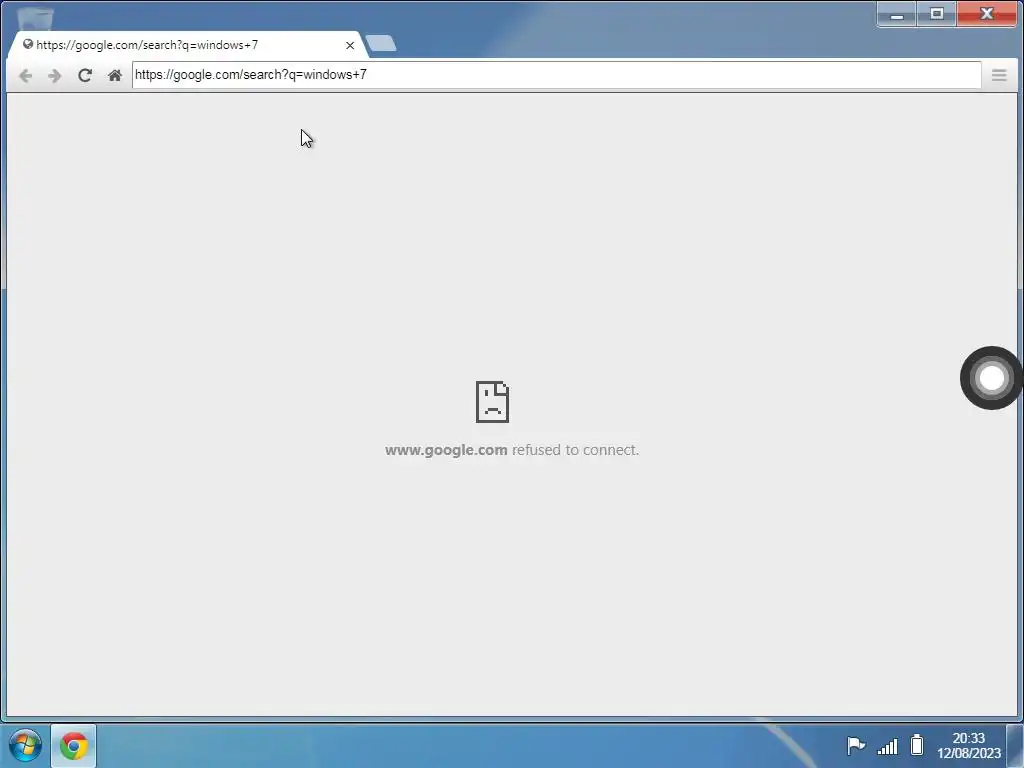Image resolution: width=1024 pixels, height=768 pixels.
Task: Open the network signal tray icon
Action: (887, 746)
